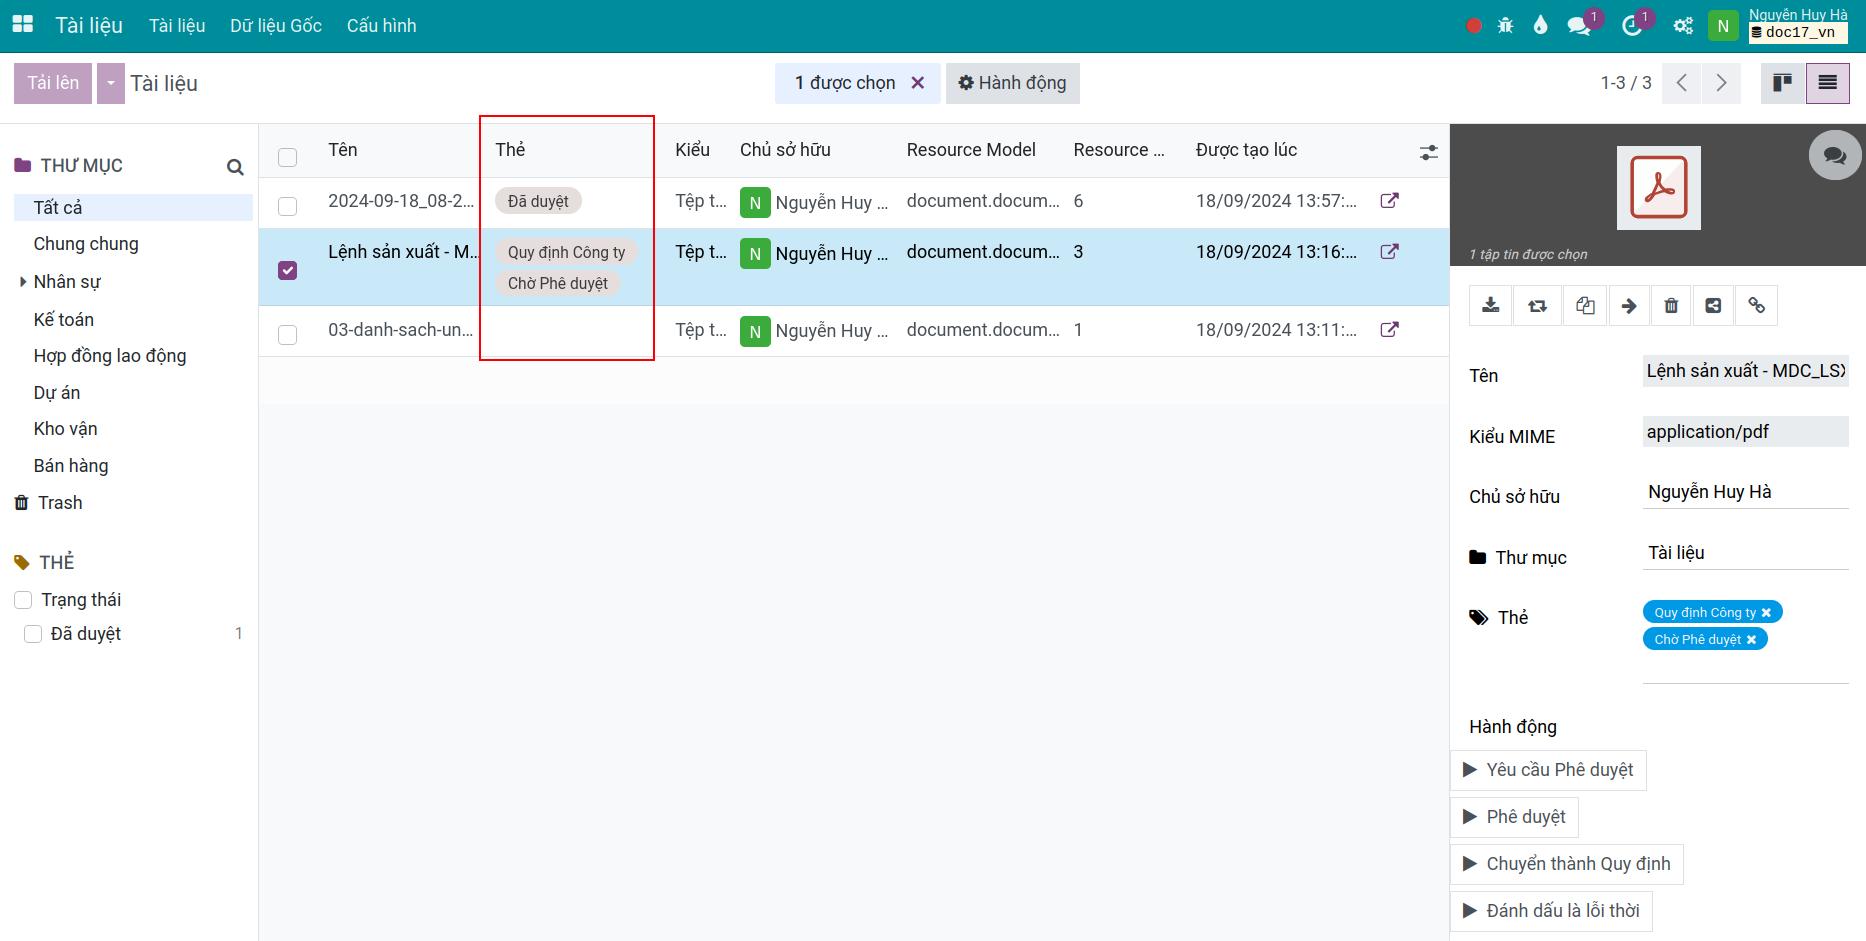The width and height of the screenshot is (1866, 941).
Task: Open external link for Lệnh sản xuất row
Action: [x=1389, y=252]
